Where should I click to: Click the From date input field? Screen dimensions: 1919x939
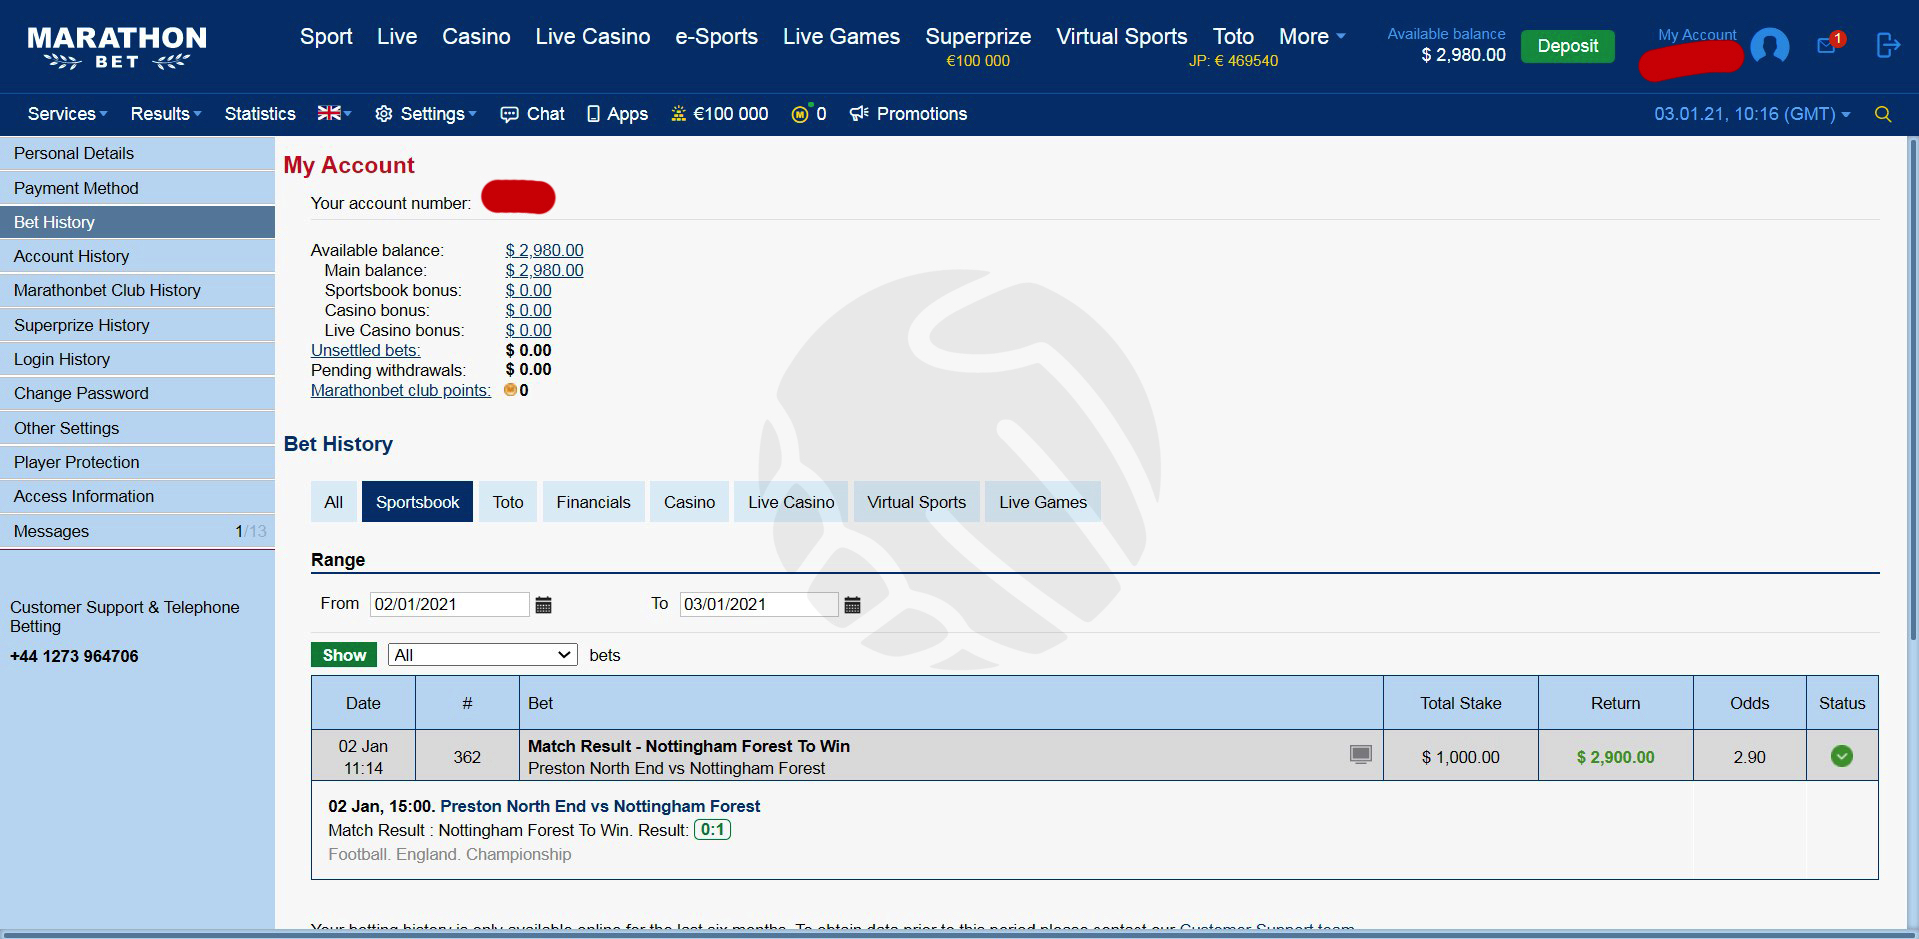pos(449,604)
